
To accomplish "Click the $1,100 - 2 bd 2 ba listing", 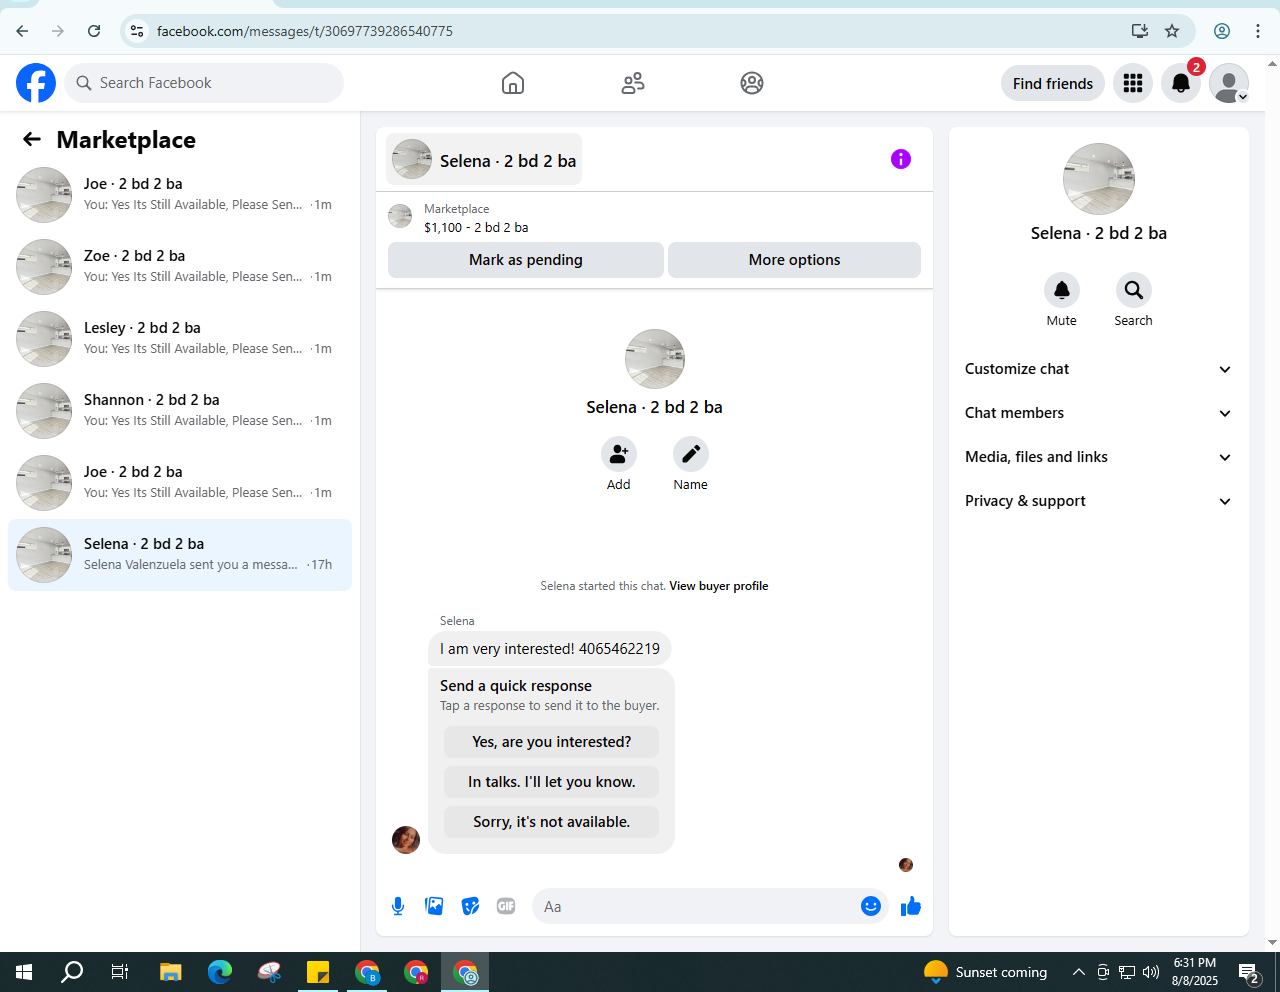I will coord(476,227).
